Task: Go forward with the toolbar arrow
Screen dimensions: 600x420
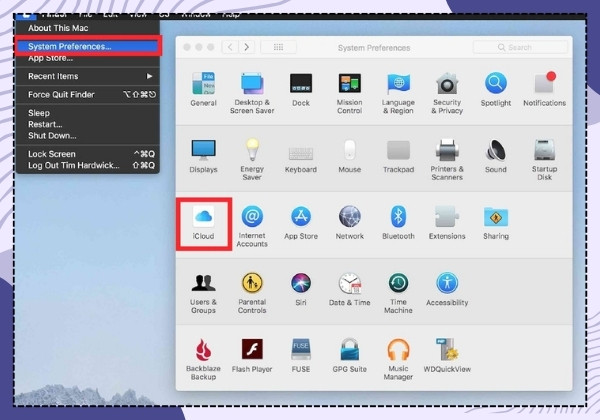Action: pos(247,47)
